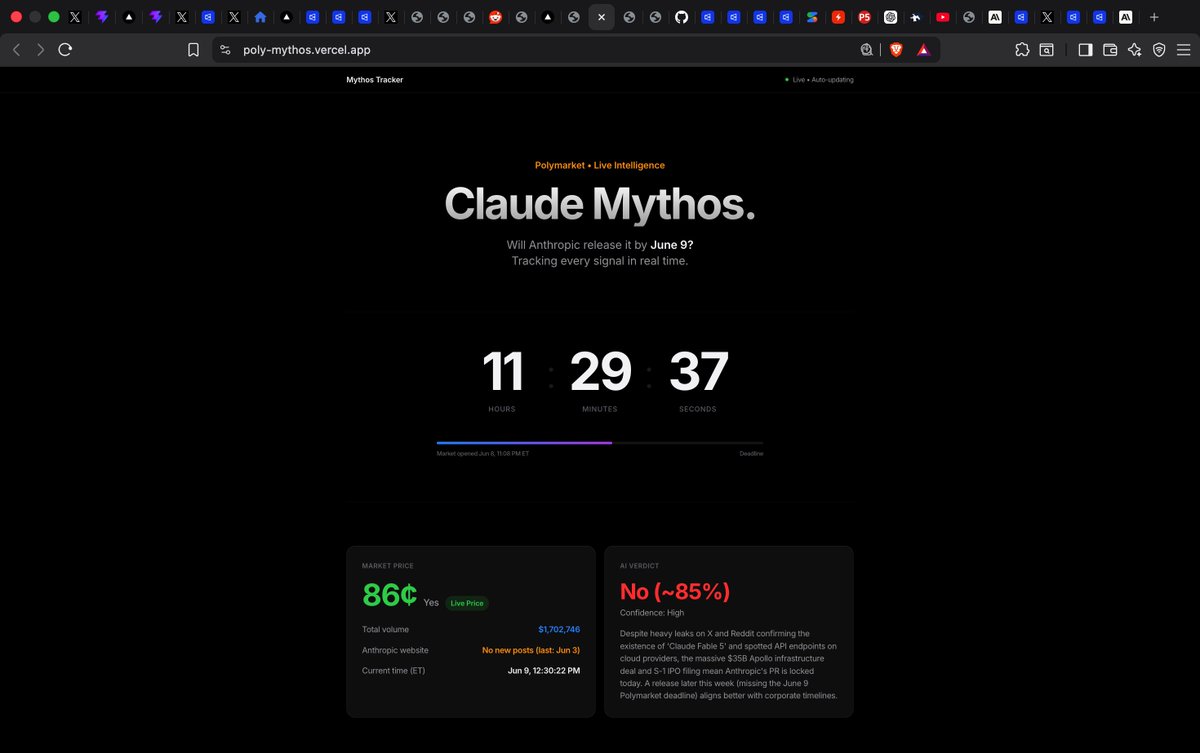
Task: Click Polymarket • Live Intelligence orange label
Action: click(600, 165)
